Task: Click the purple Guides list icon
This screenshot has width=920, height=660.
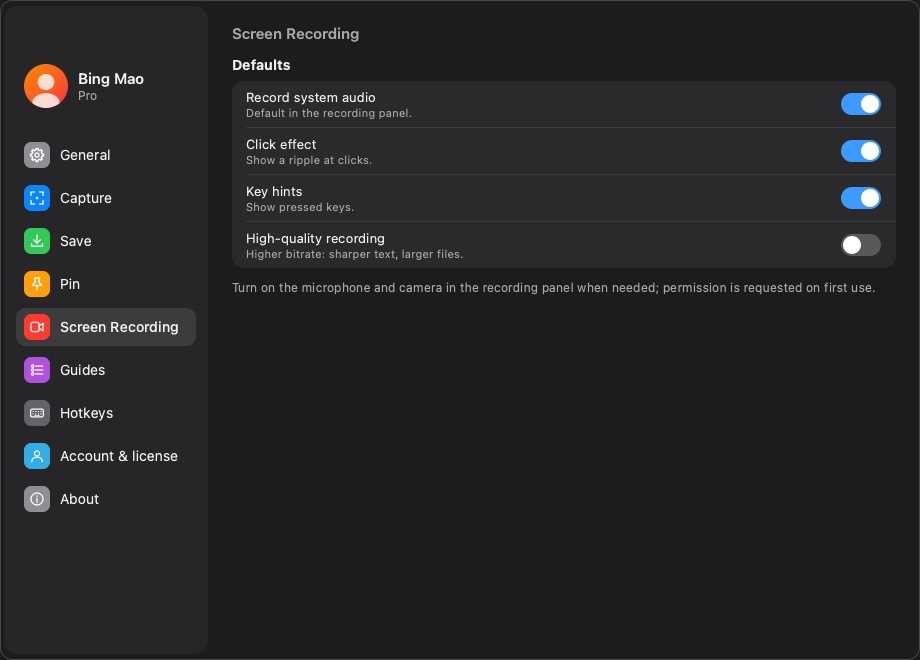Action: click(36, 370)
